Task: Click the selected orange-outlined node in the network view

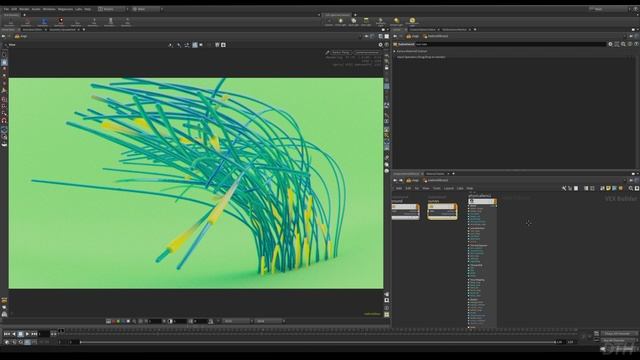Action: coord(442,211)
